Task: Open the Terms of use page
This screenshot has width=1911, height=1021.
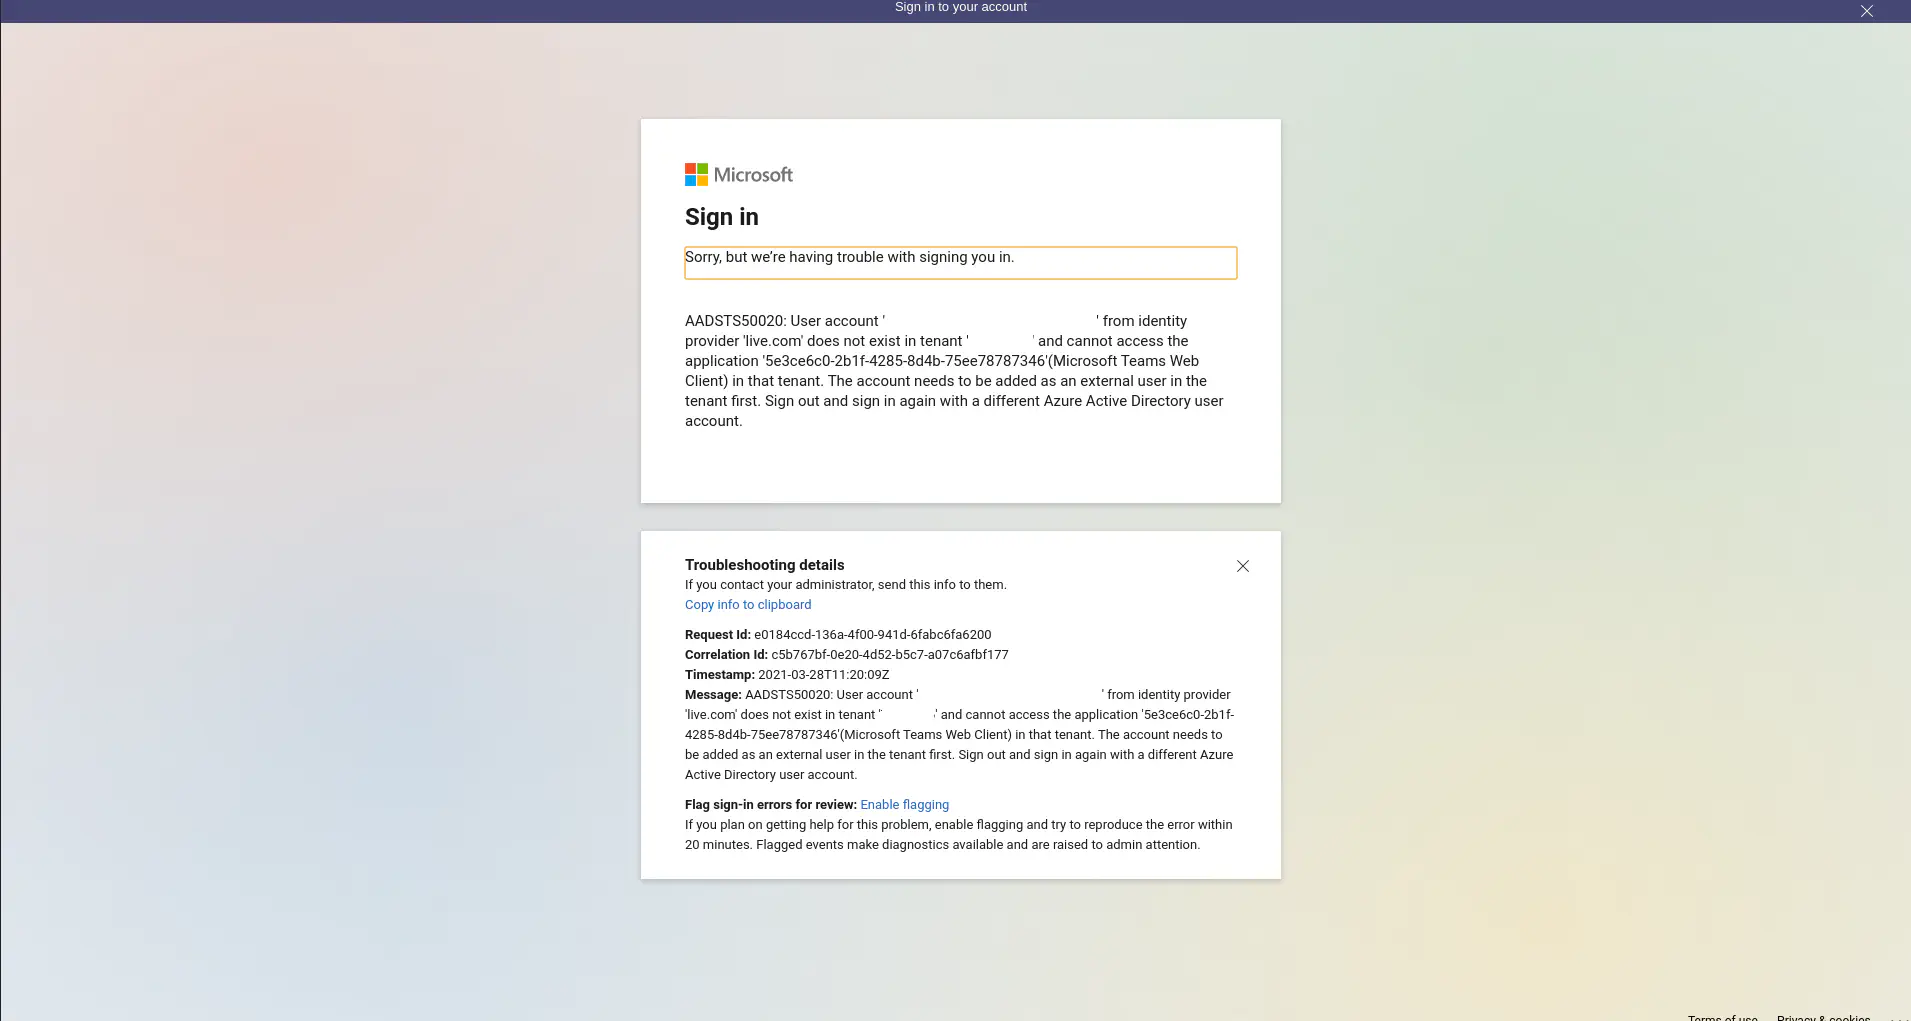Action: (1722, 1017)
